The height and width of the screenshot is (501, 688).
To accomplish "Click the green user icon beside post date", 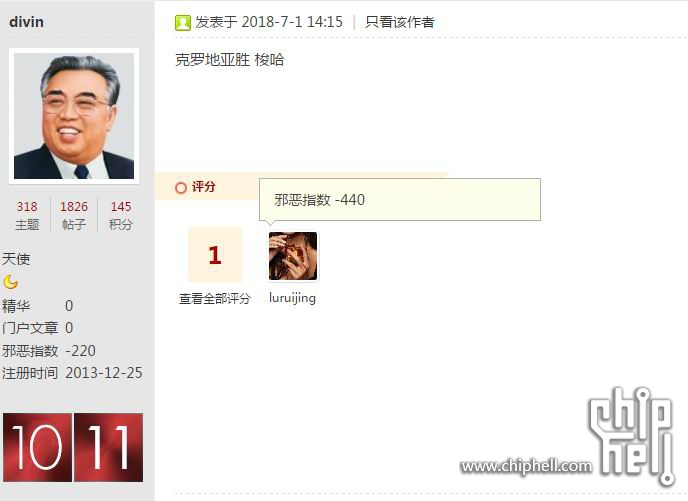I will click(183, 22).
